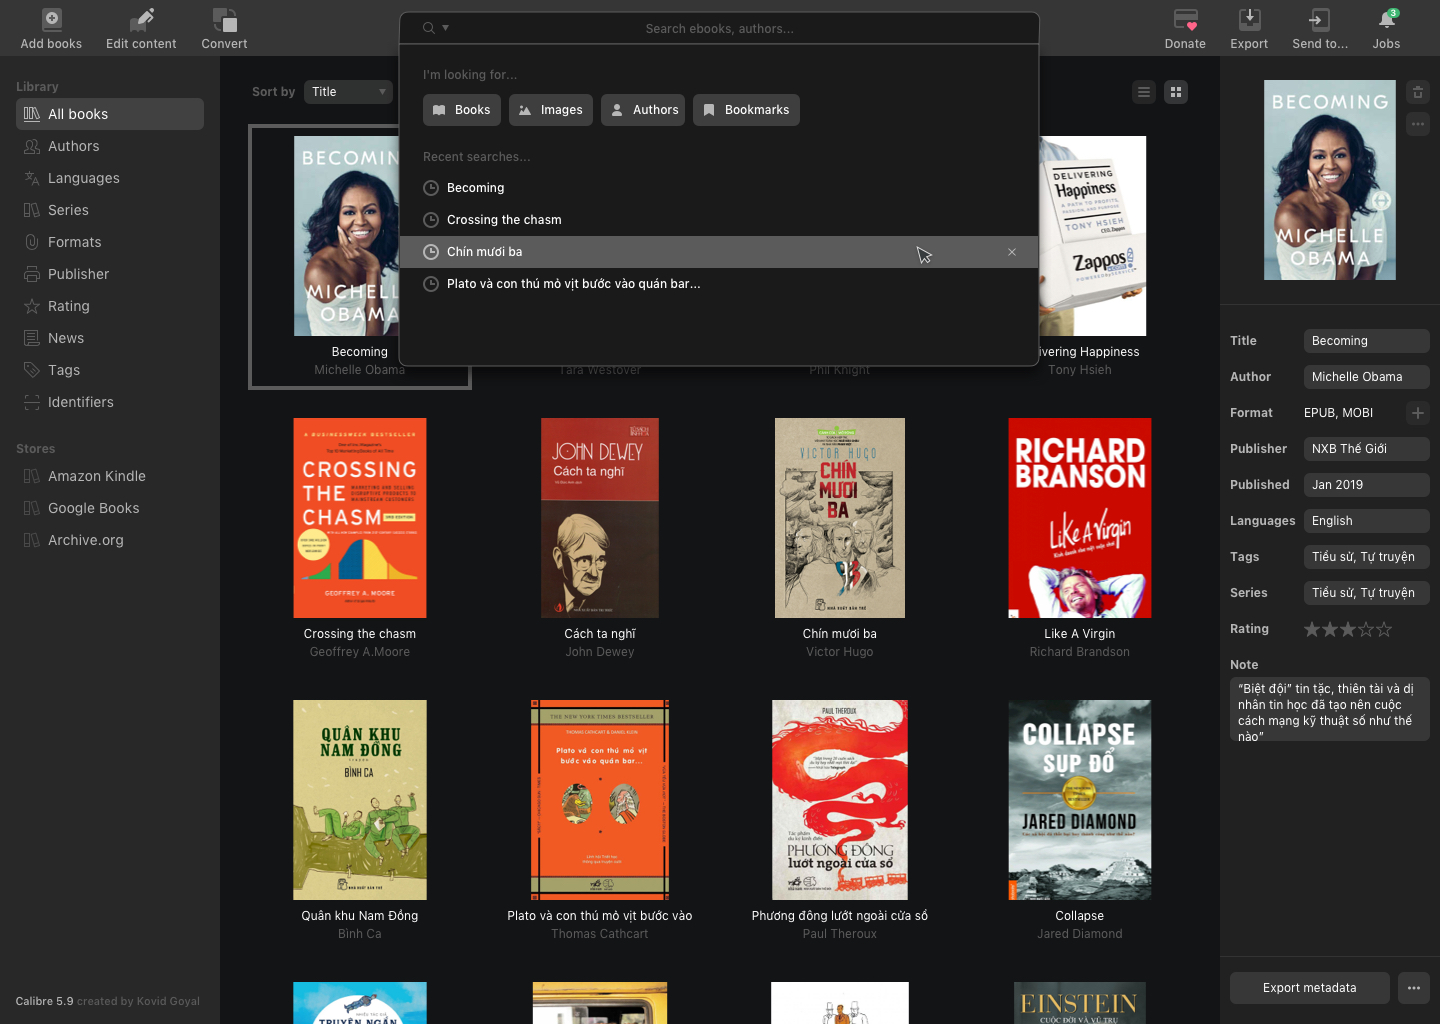This screenshot has height=1024, width=1440.
Task: Open Series in the sidebar
Action: click(110, 210)
